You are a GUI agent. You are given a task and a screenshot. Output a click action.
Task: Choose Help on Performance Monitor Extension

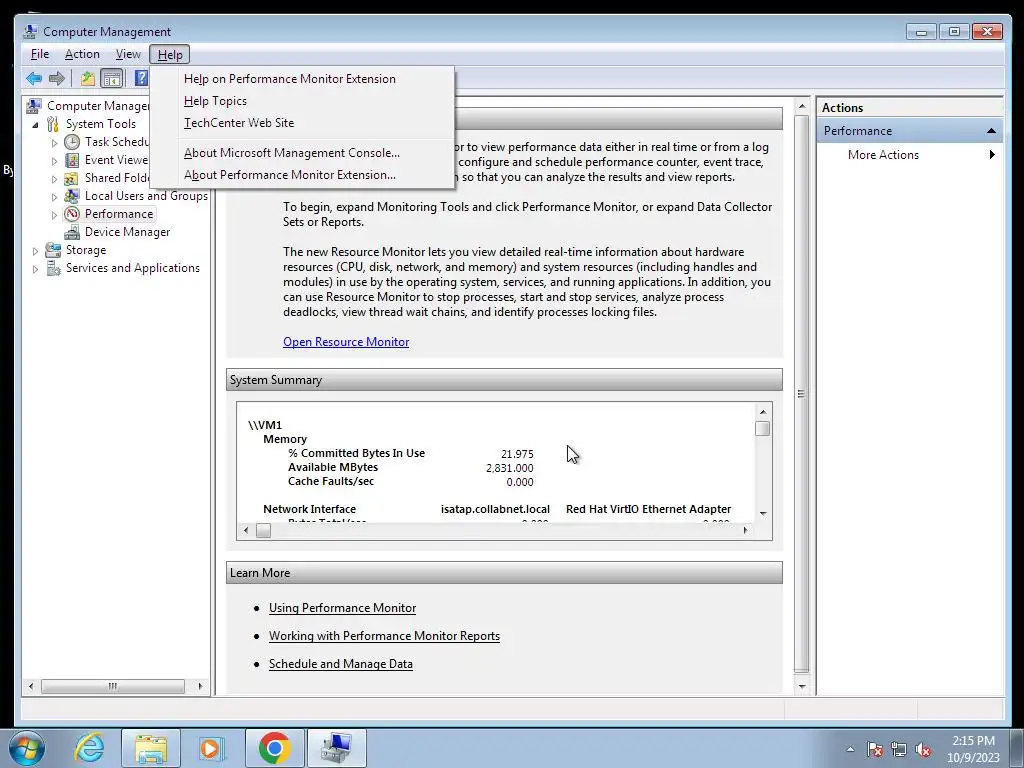click(290, 79)
